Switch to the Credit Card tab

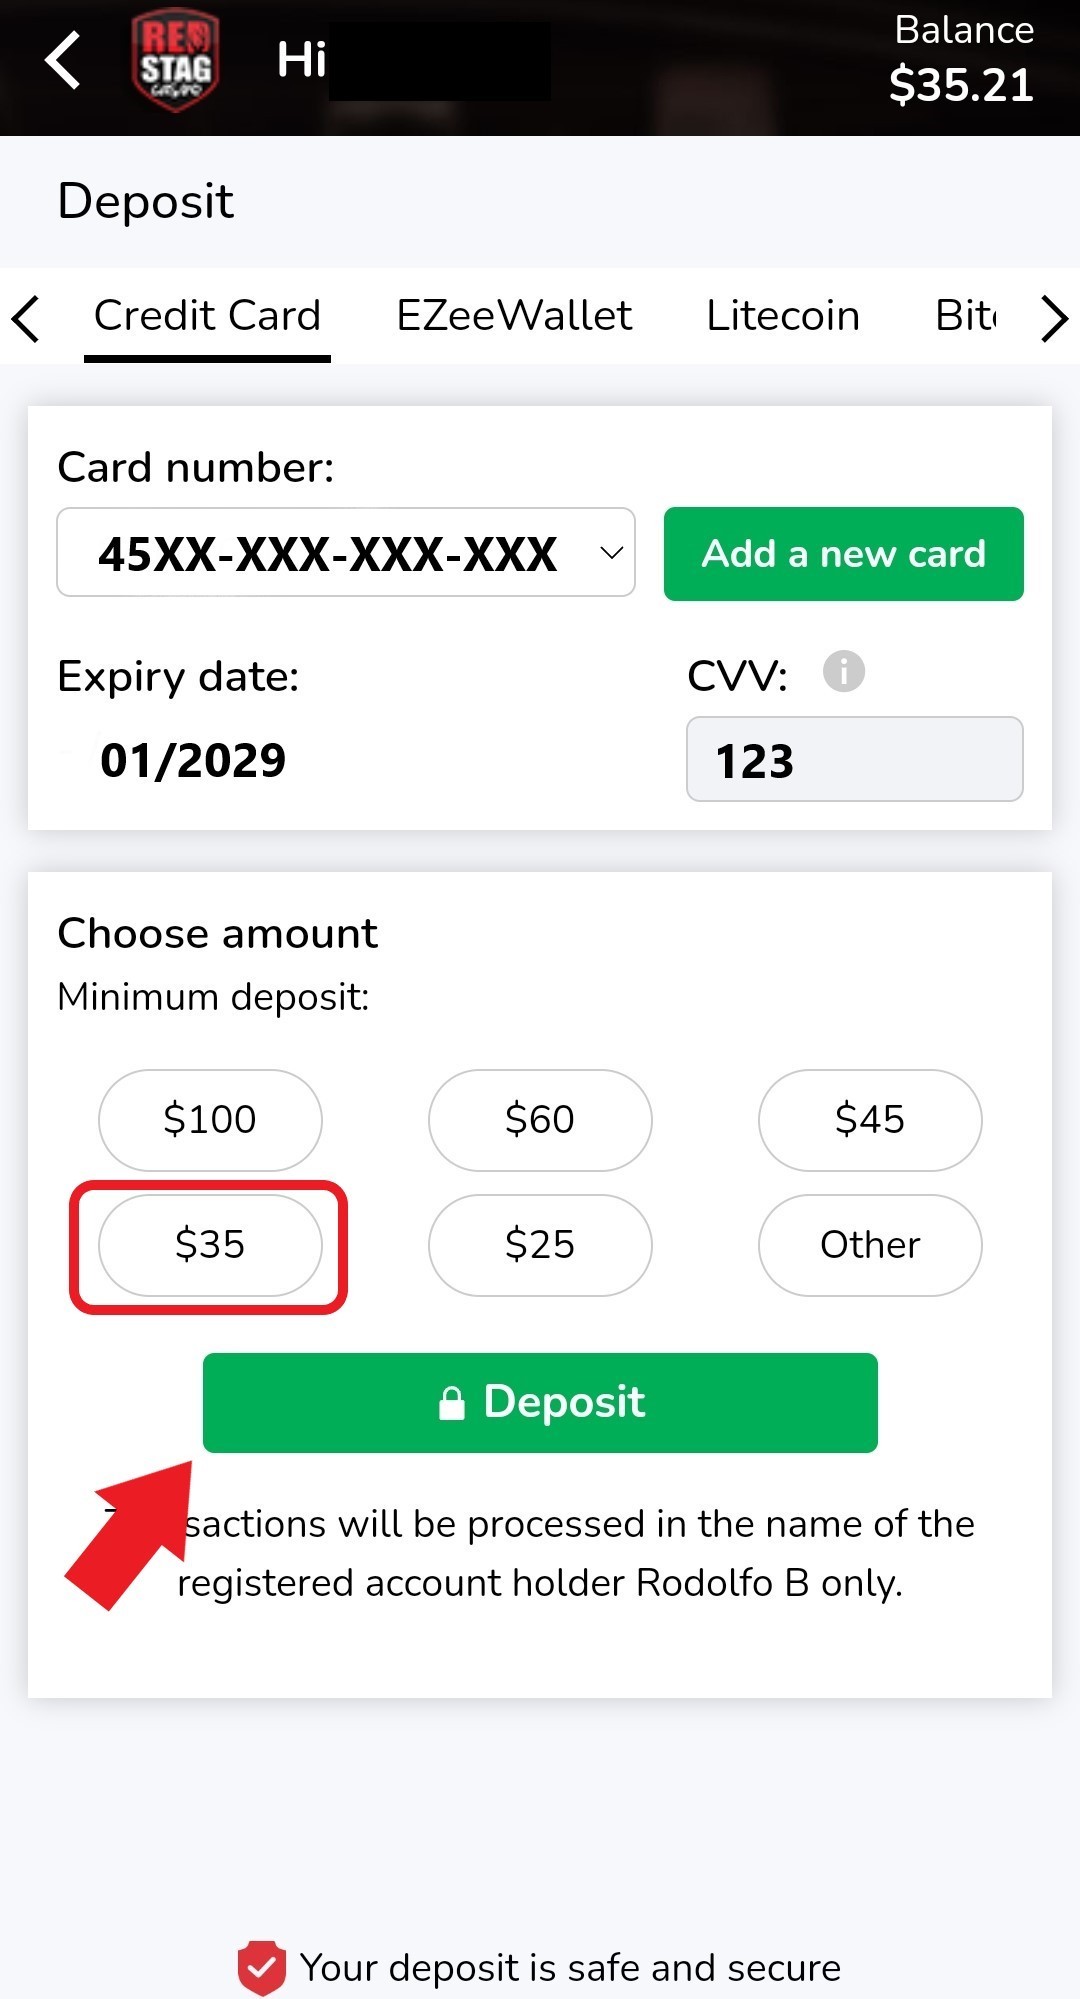point(207,316)
